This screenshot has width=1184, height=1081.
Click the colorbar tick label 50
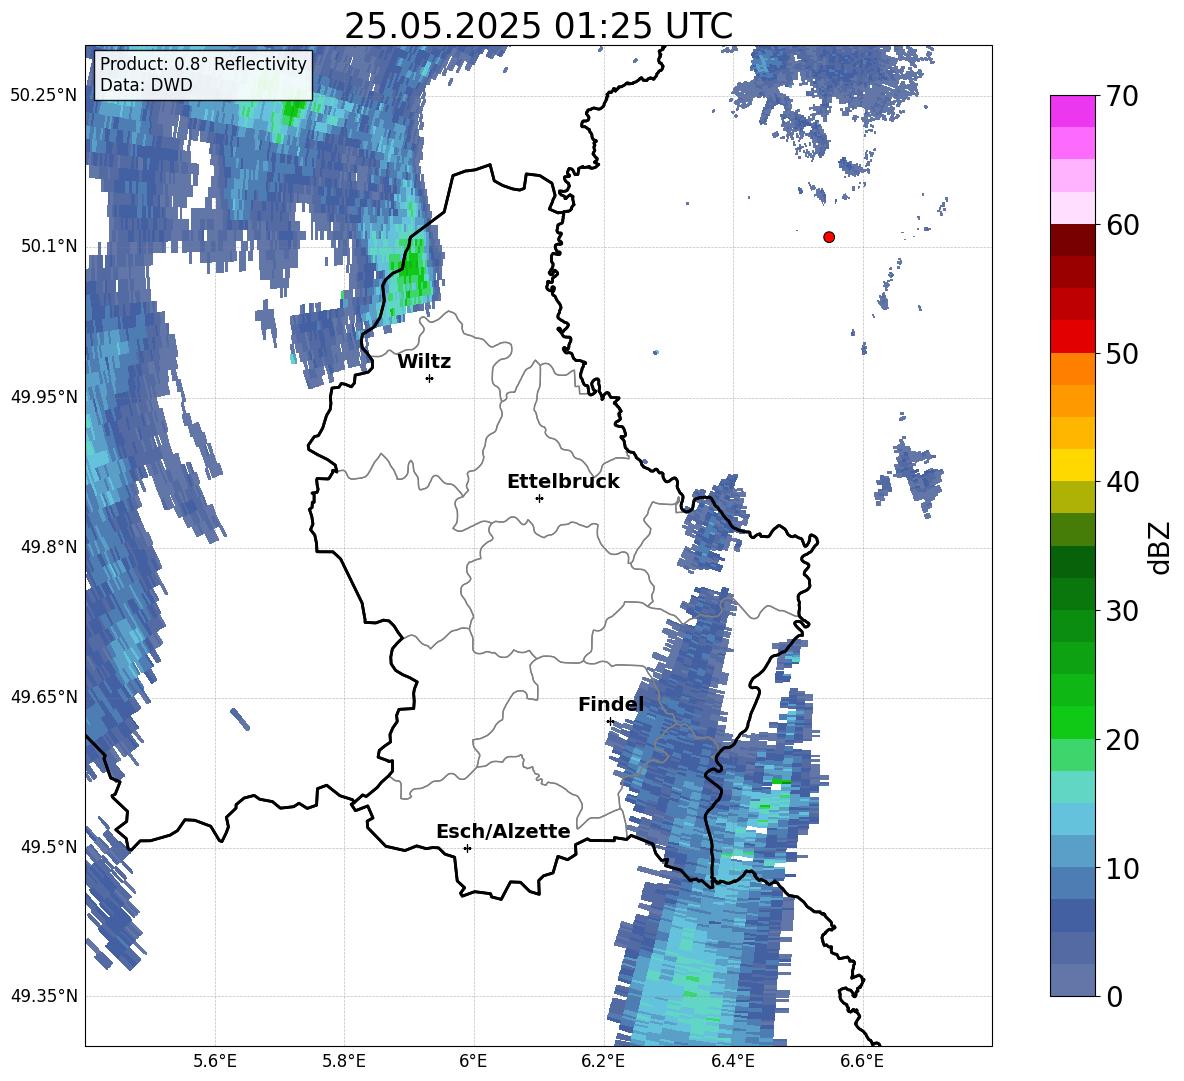pos(1123,354)
